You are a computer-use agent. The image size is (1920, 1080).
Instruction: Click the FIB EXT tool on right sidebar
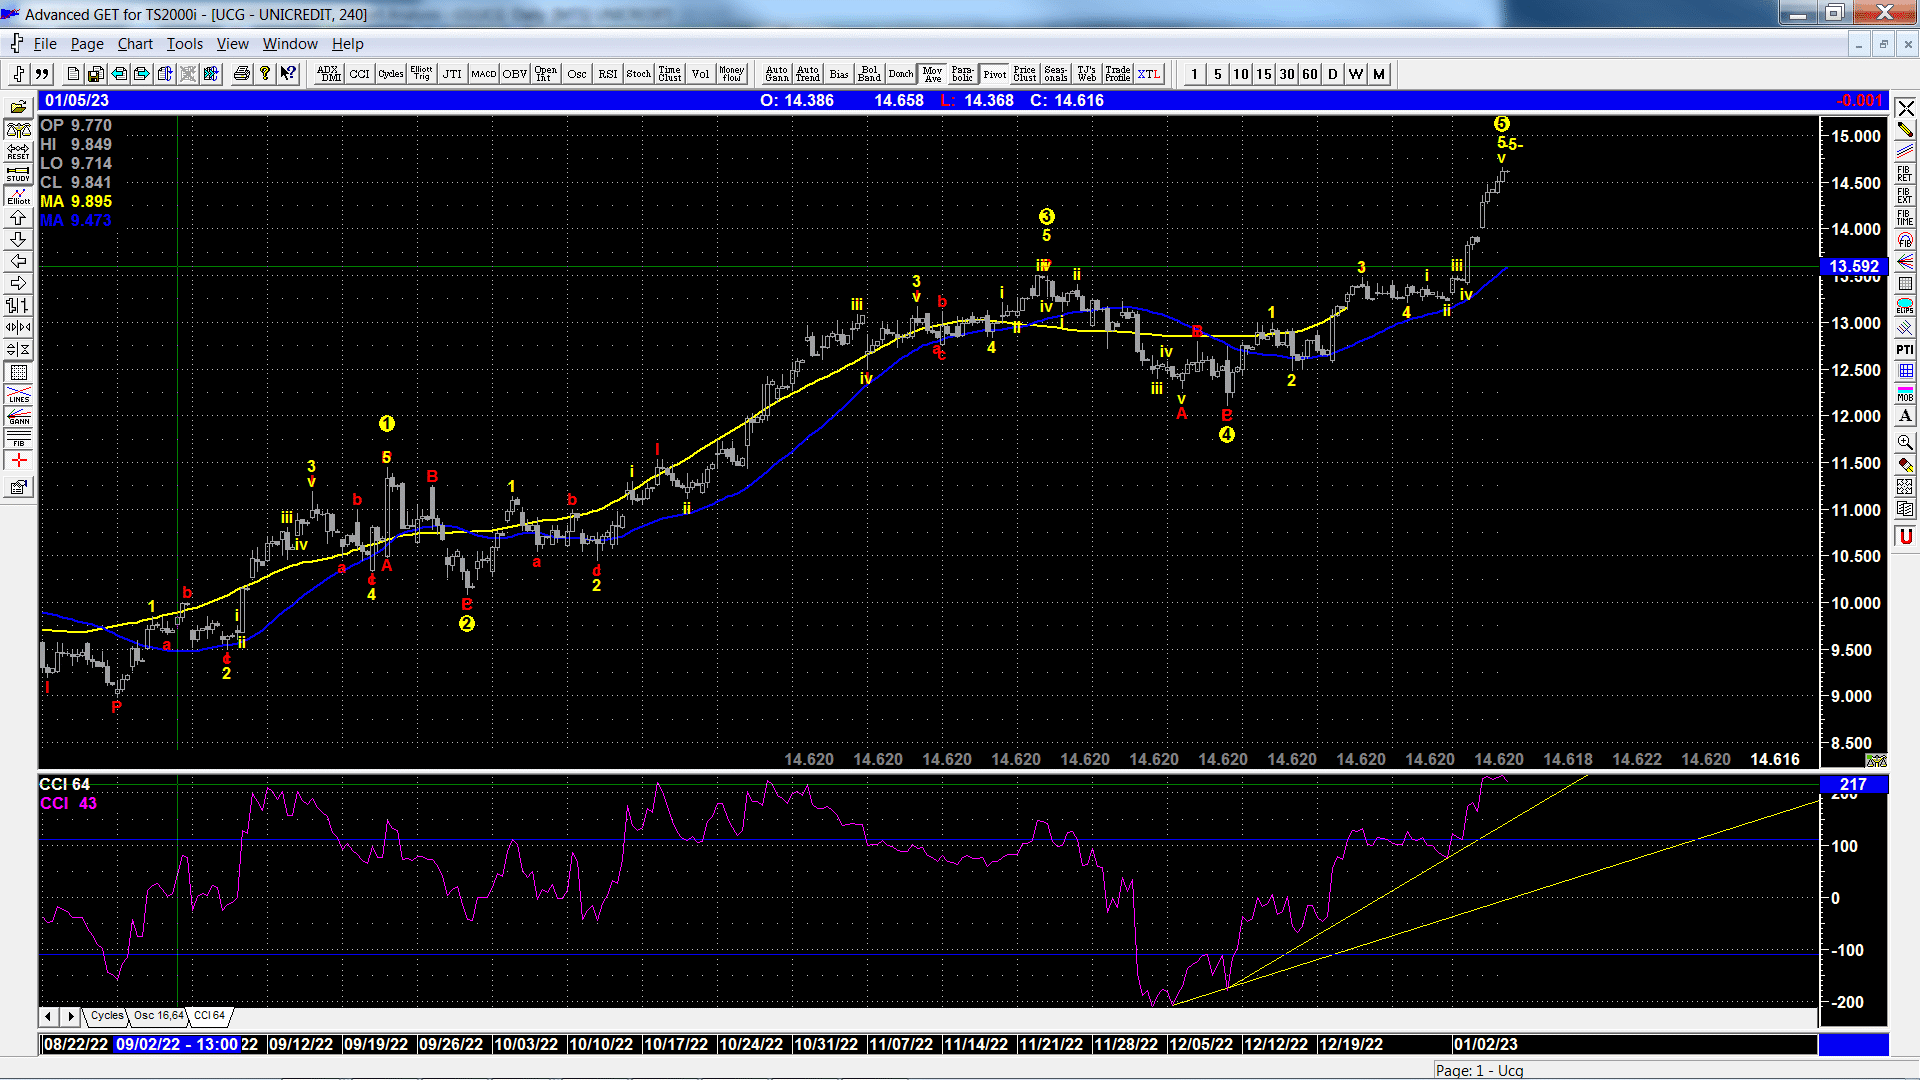tap(1905, 195)
